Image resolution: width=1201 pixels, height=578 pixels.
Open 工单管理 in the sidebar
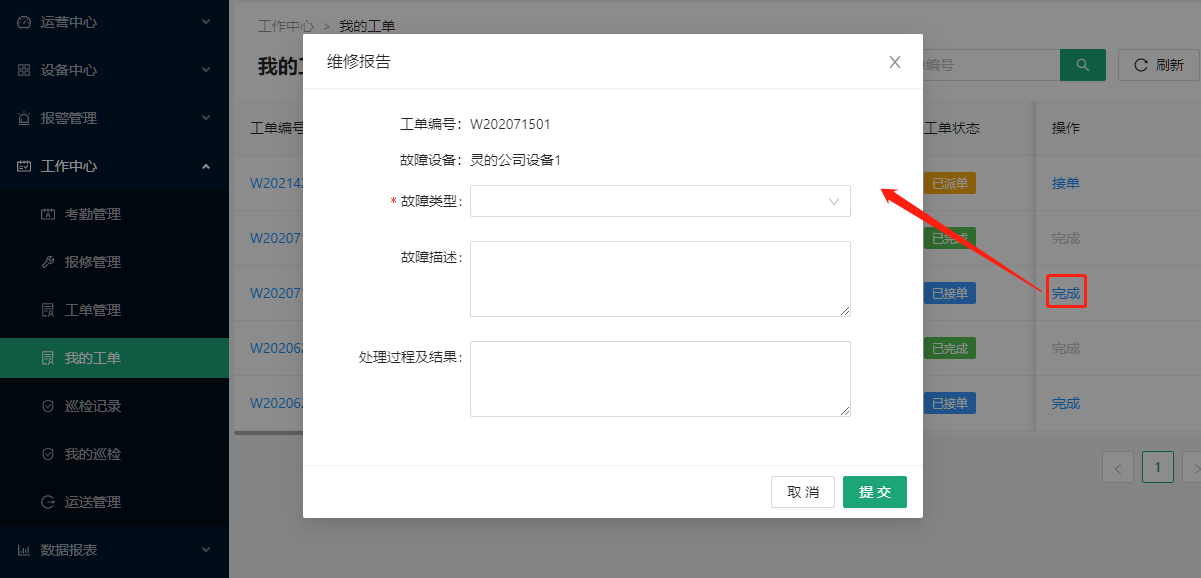tap(92, 310)
